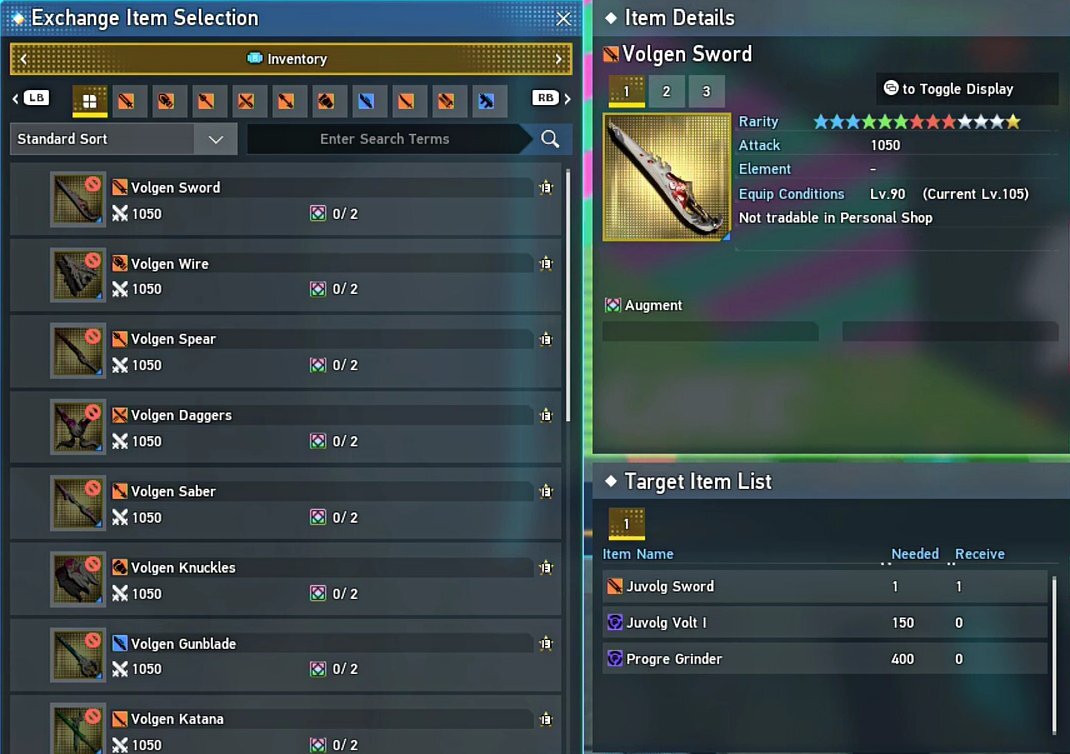This screenshot has height=754, width=1070.
Task: Open the Standard Sort dropdown
Action: 124,139
